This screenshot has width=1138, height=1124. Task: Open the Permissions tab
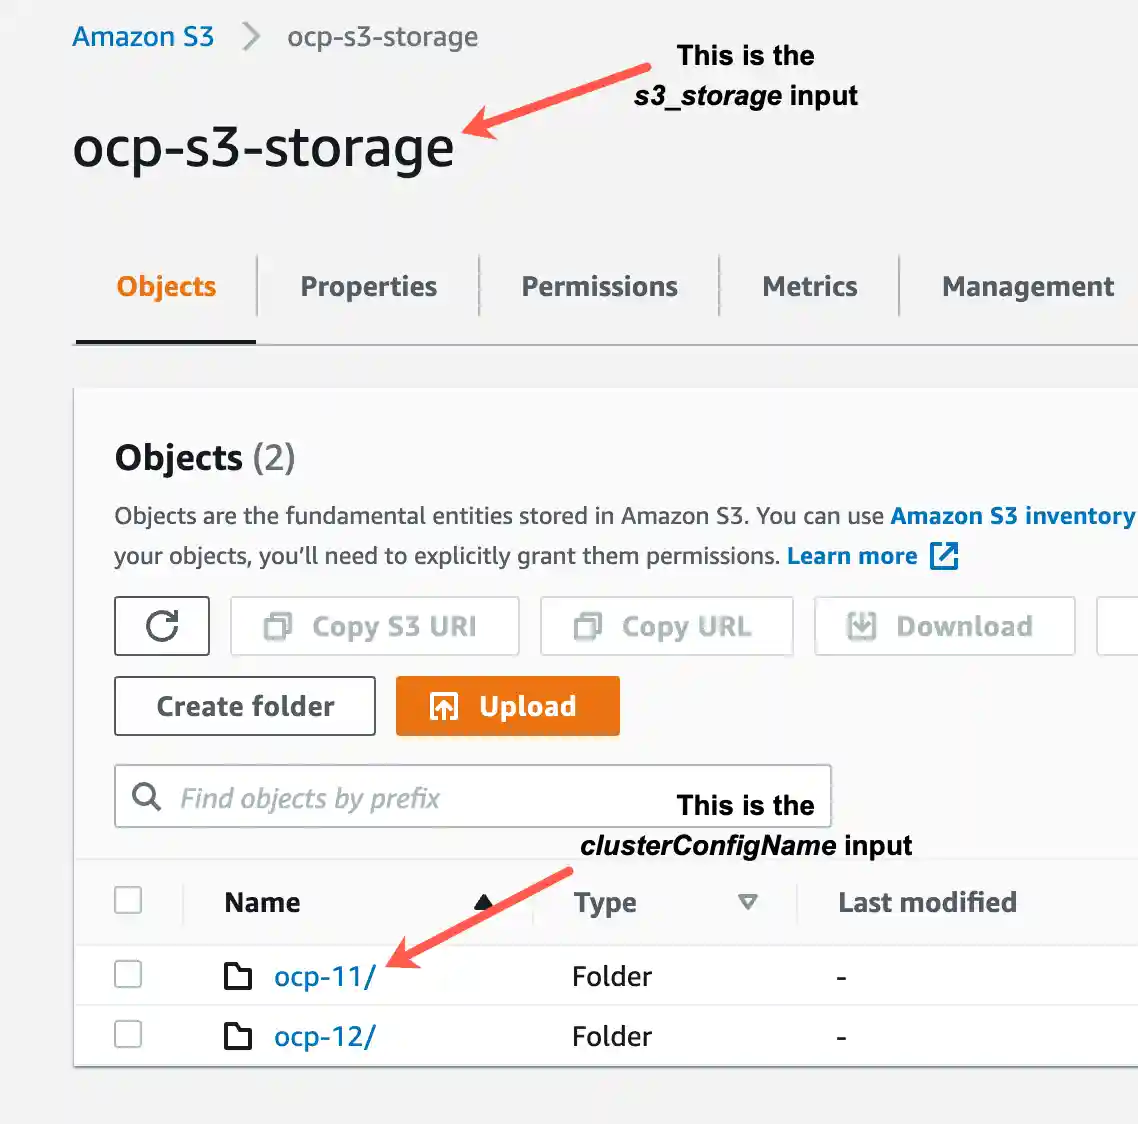click(x=599, y=287)
